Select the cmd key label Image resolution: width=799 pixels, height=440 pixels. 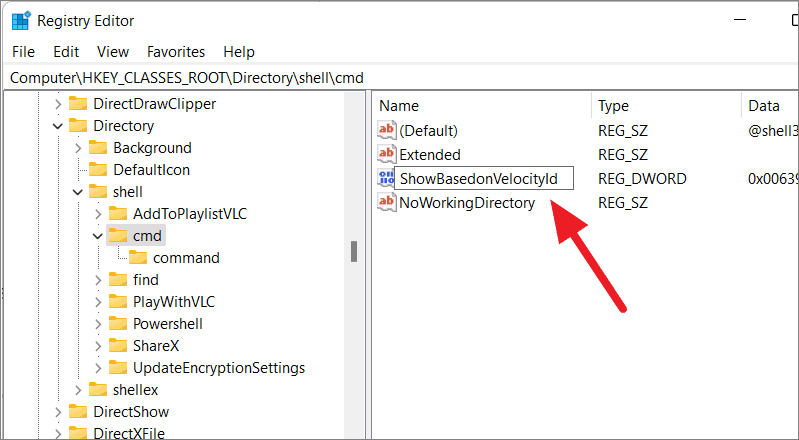(x=147, y=236)
